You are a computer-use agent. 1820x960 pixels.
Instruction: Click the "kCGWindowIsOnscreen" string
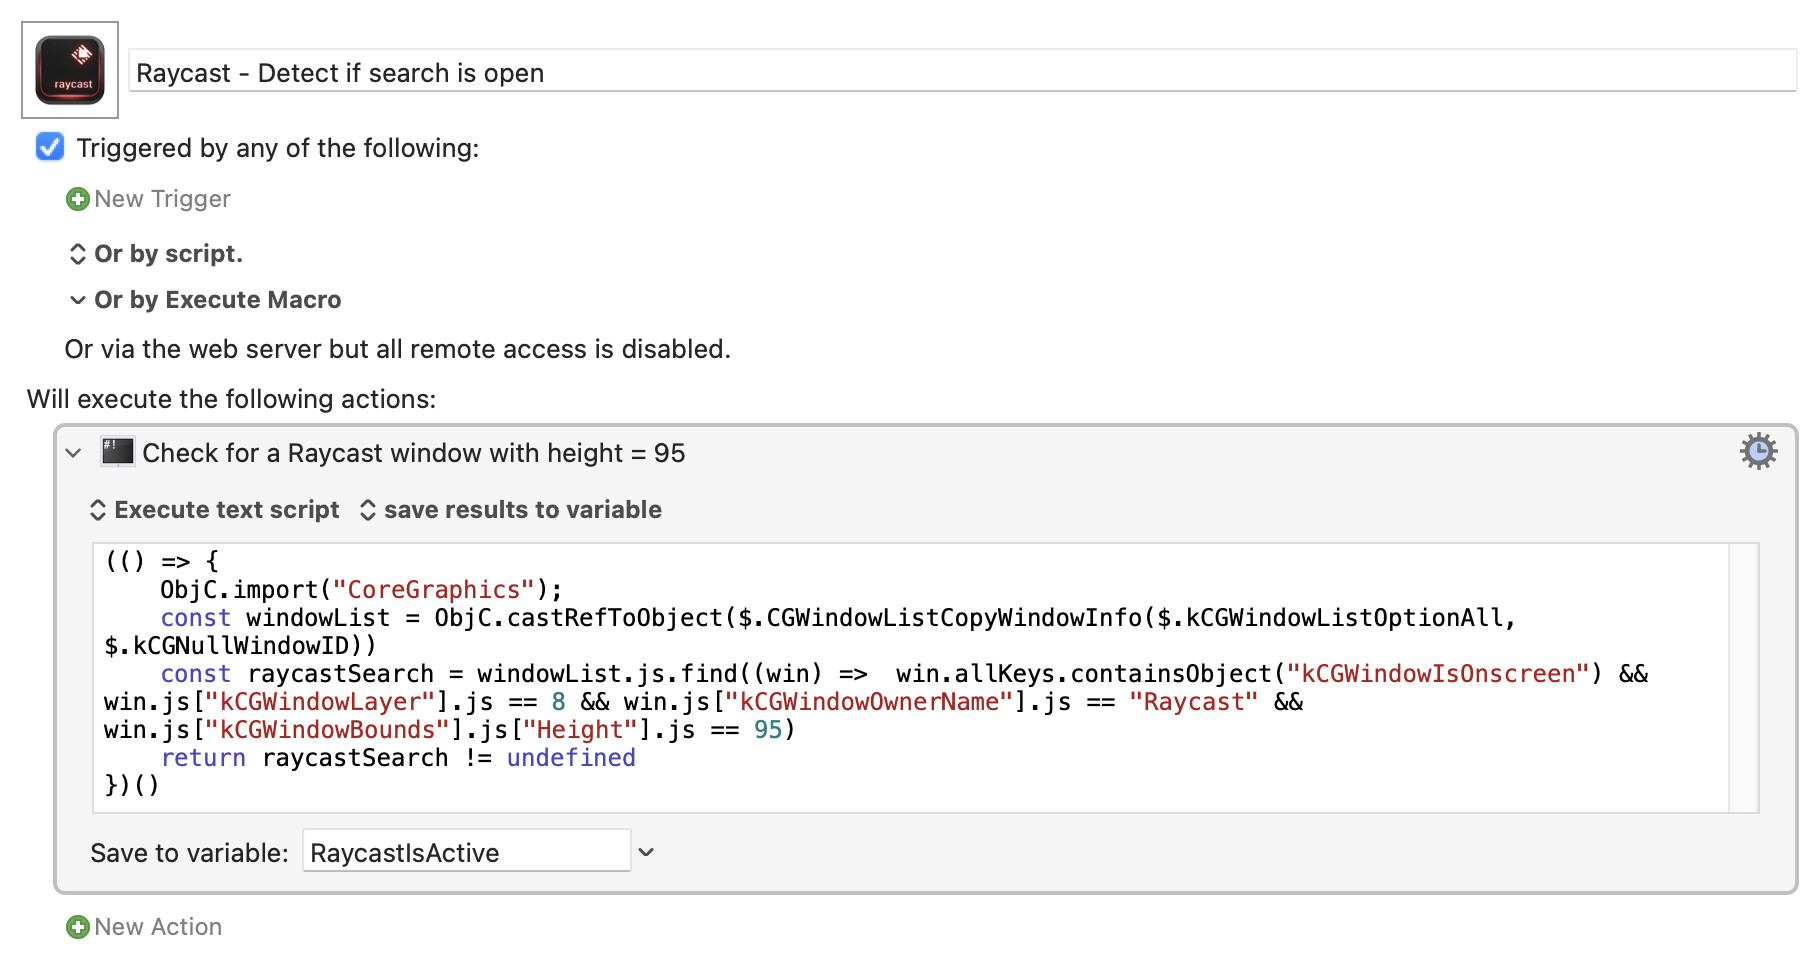click(1437, 674)
